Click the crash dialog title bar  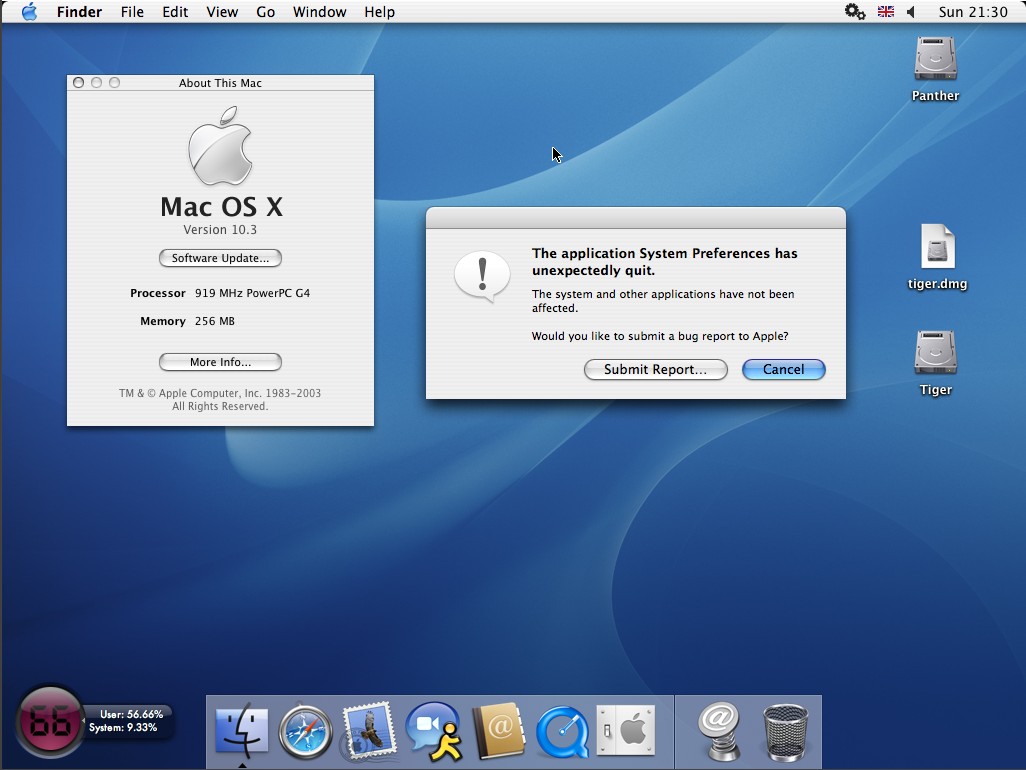coord(635,218)
